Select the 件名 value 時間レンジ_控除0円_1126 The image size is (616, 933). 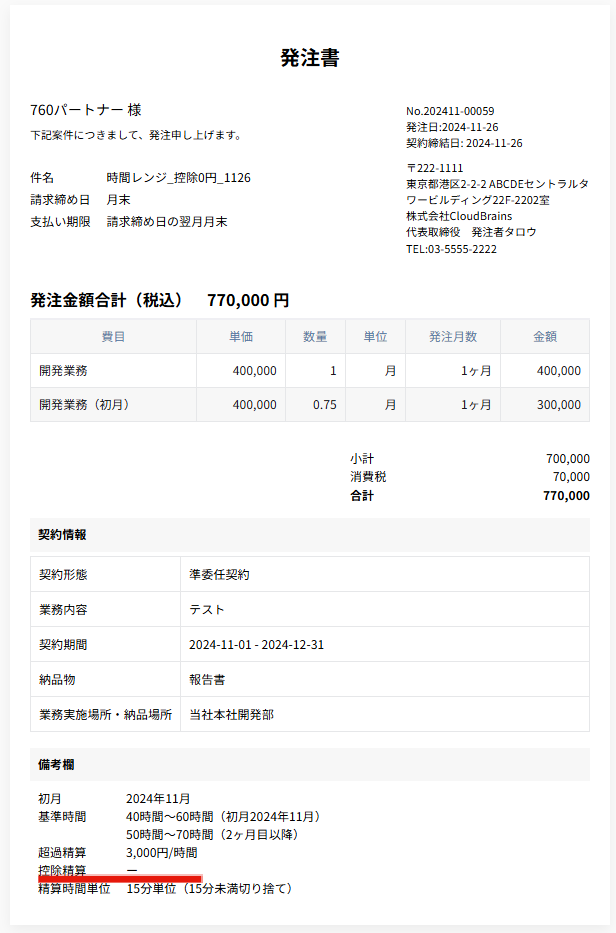179,178
